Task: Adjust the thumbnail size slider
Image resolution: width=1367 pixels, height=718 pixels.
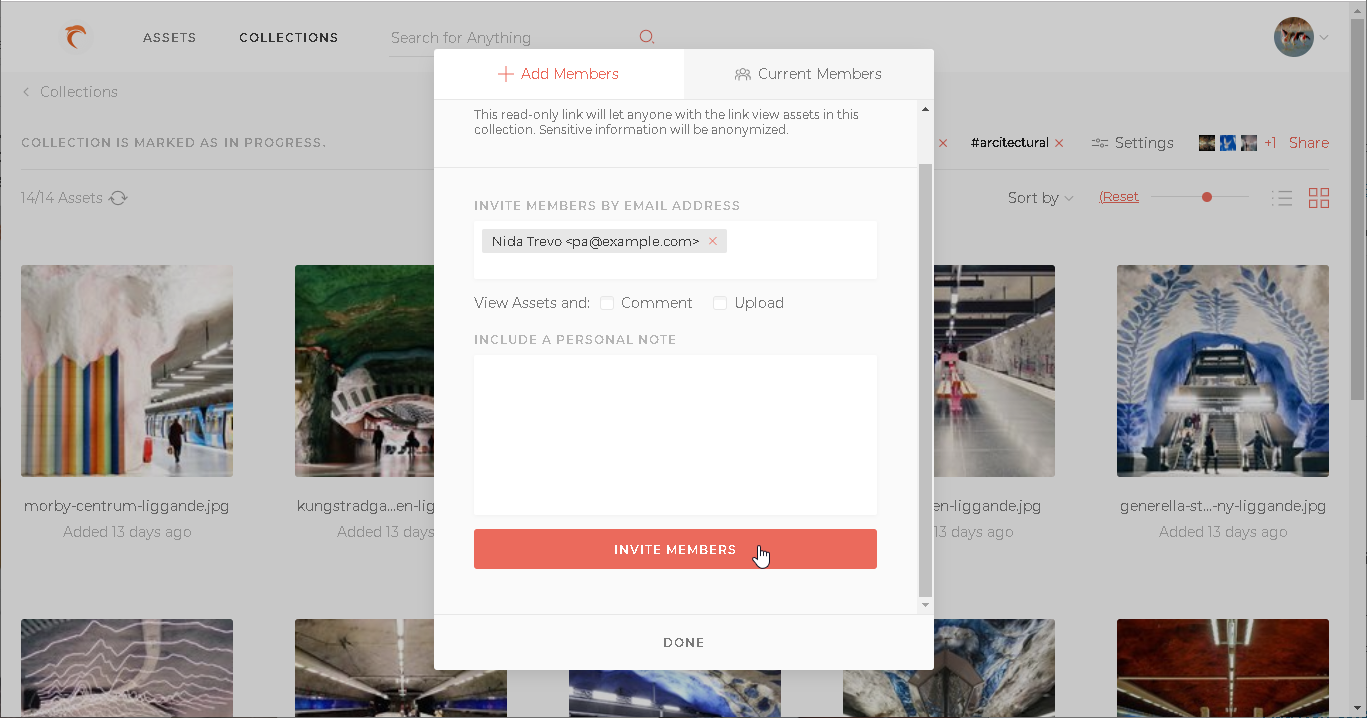Action: click(x=1207, y=197)
